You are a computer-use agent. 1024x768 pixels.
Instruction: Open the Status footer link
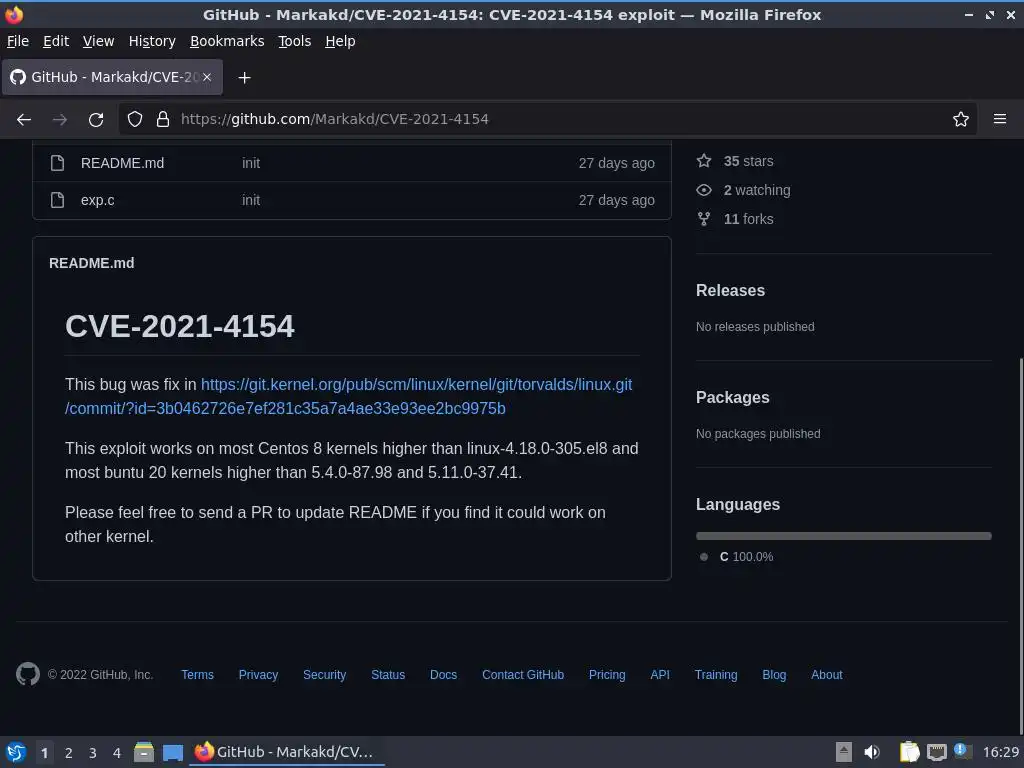(388, 675)
